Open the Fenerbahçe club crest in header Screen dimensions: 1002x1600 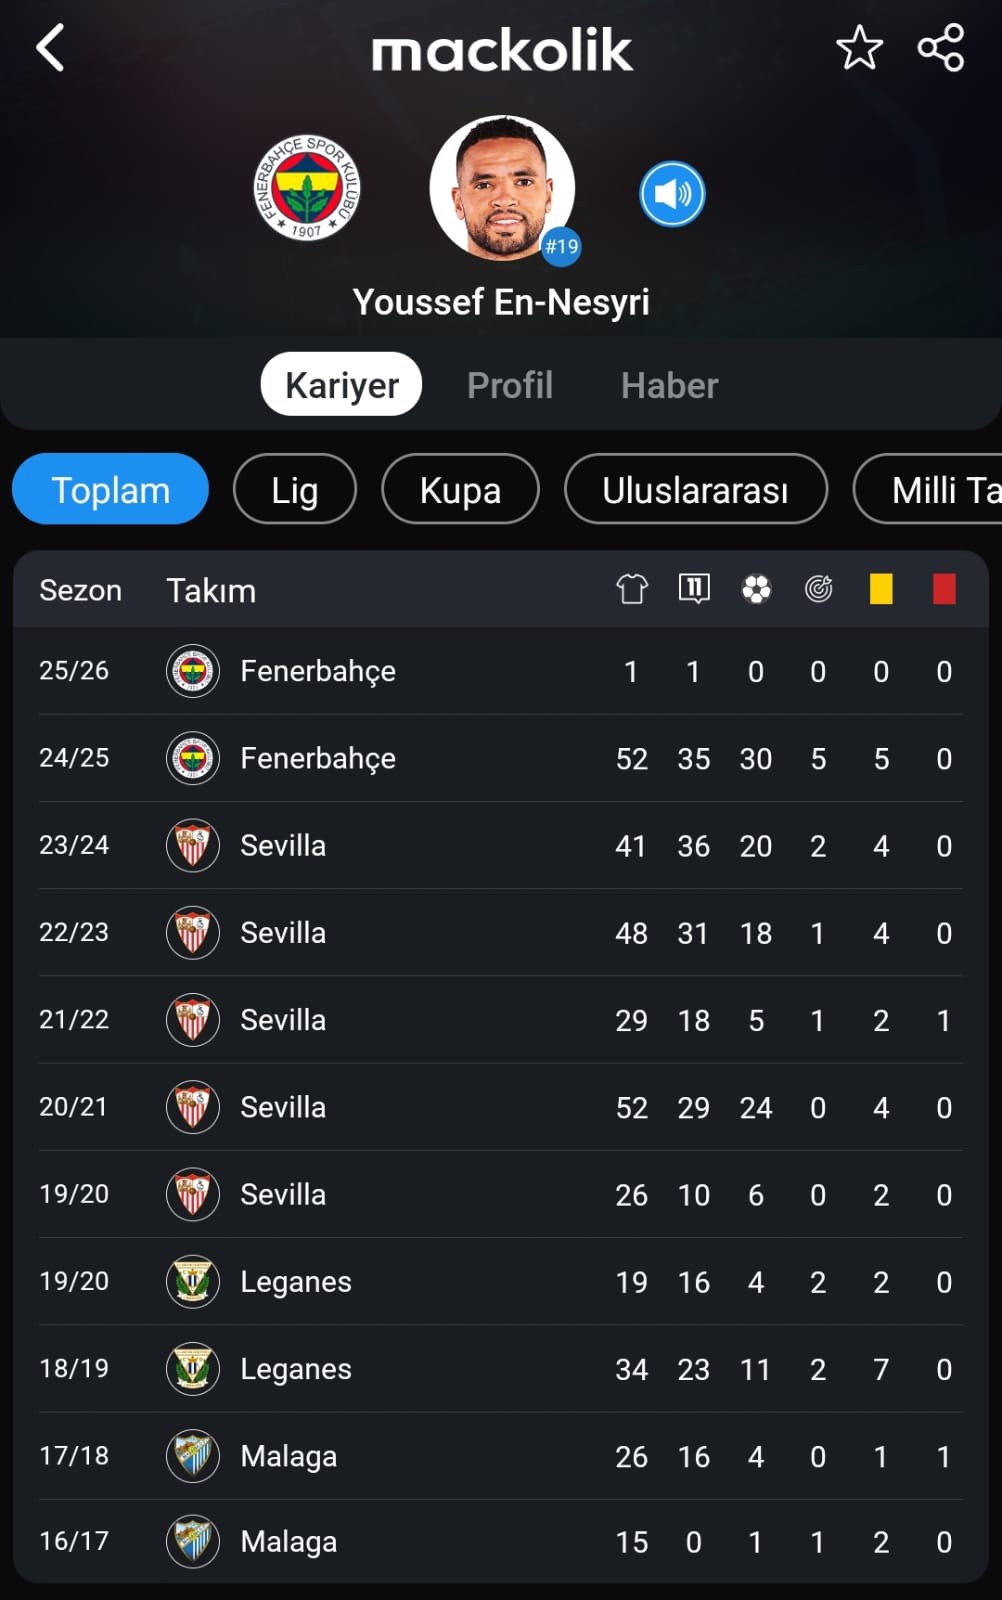(x=307, y=188)
